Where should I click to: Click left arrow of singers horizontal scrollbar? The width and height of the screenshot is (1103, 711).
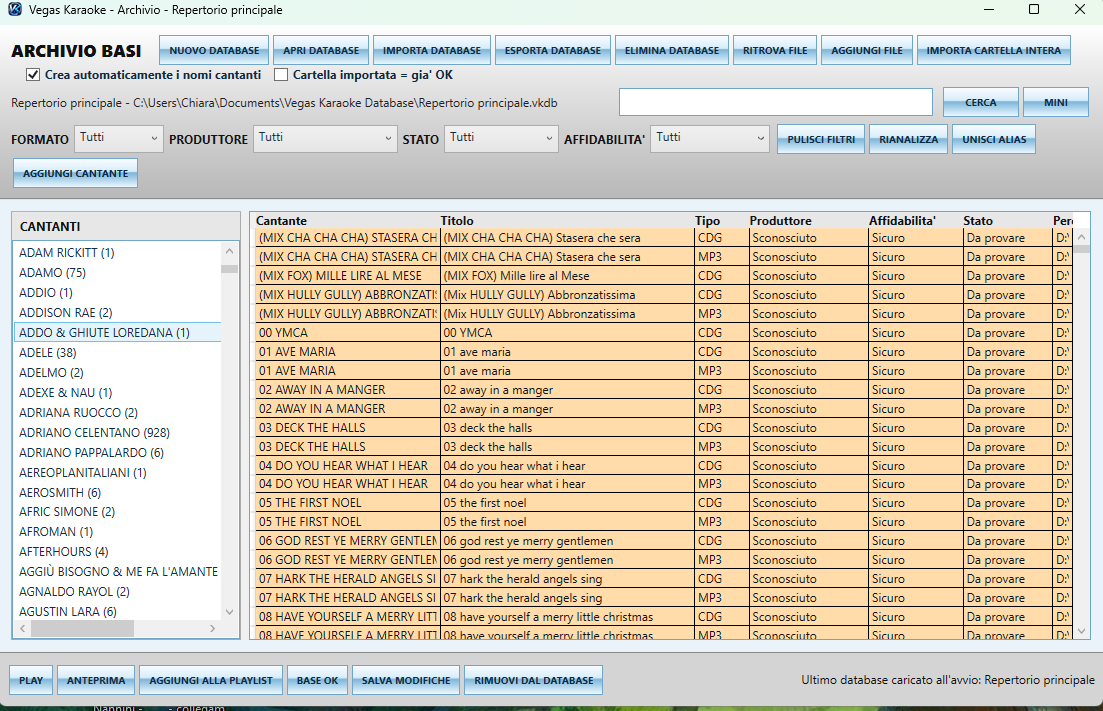23,628
